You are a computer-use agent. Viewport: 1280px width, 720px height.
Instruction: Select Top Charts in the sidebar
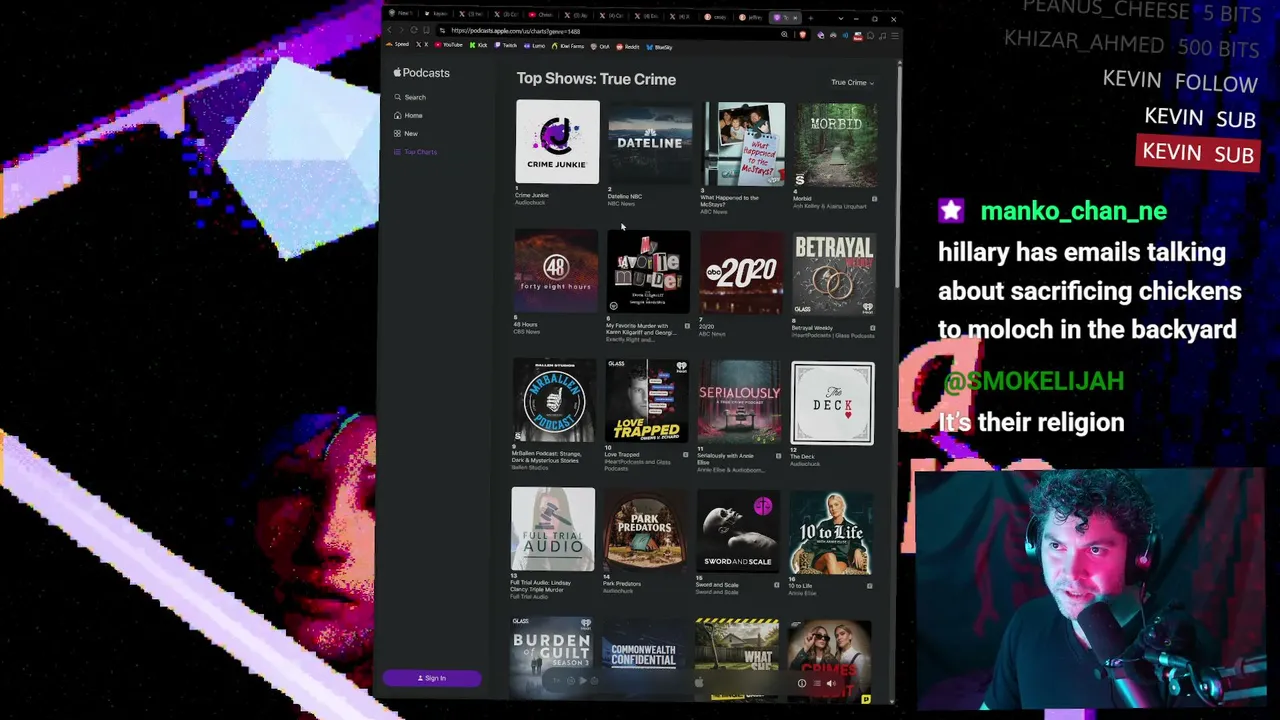point(416,152)
